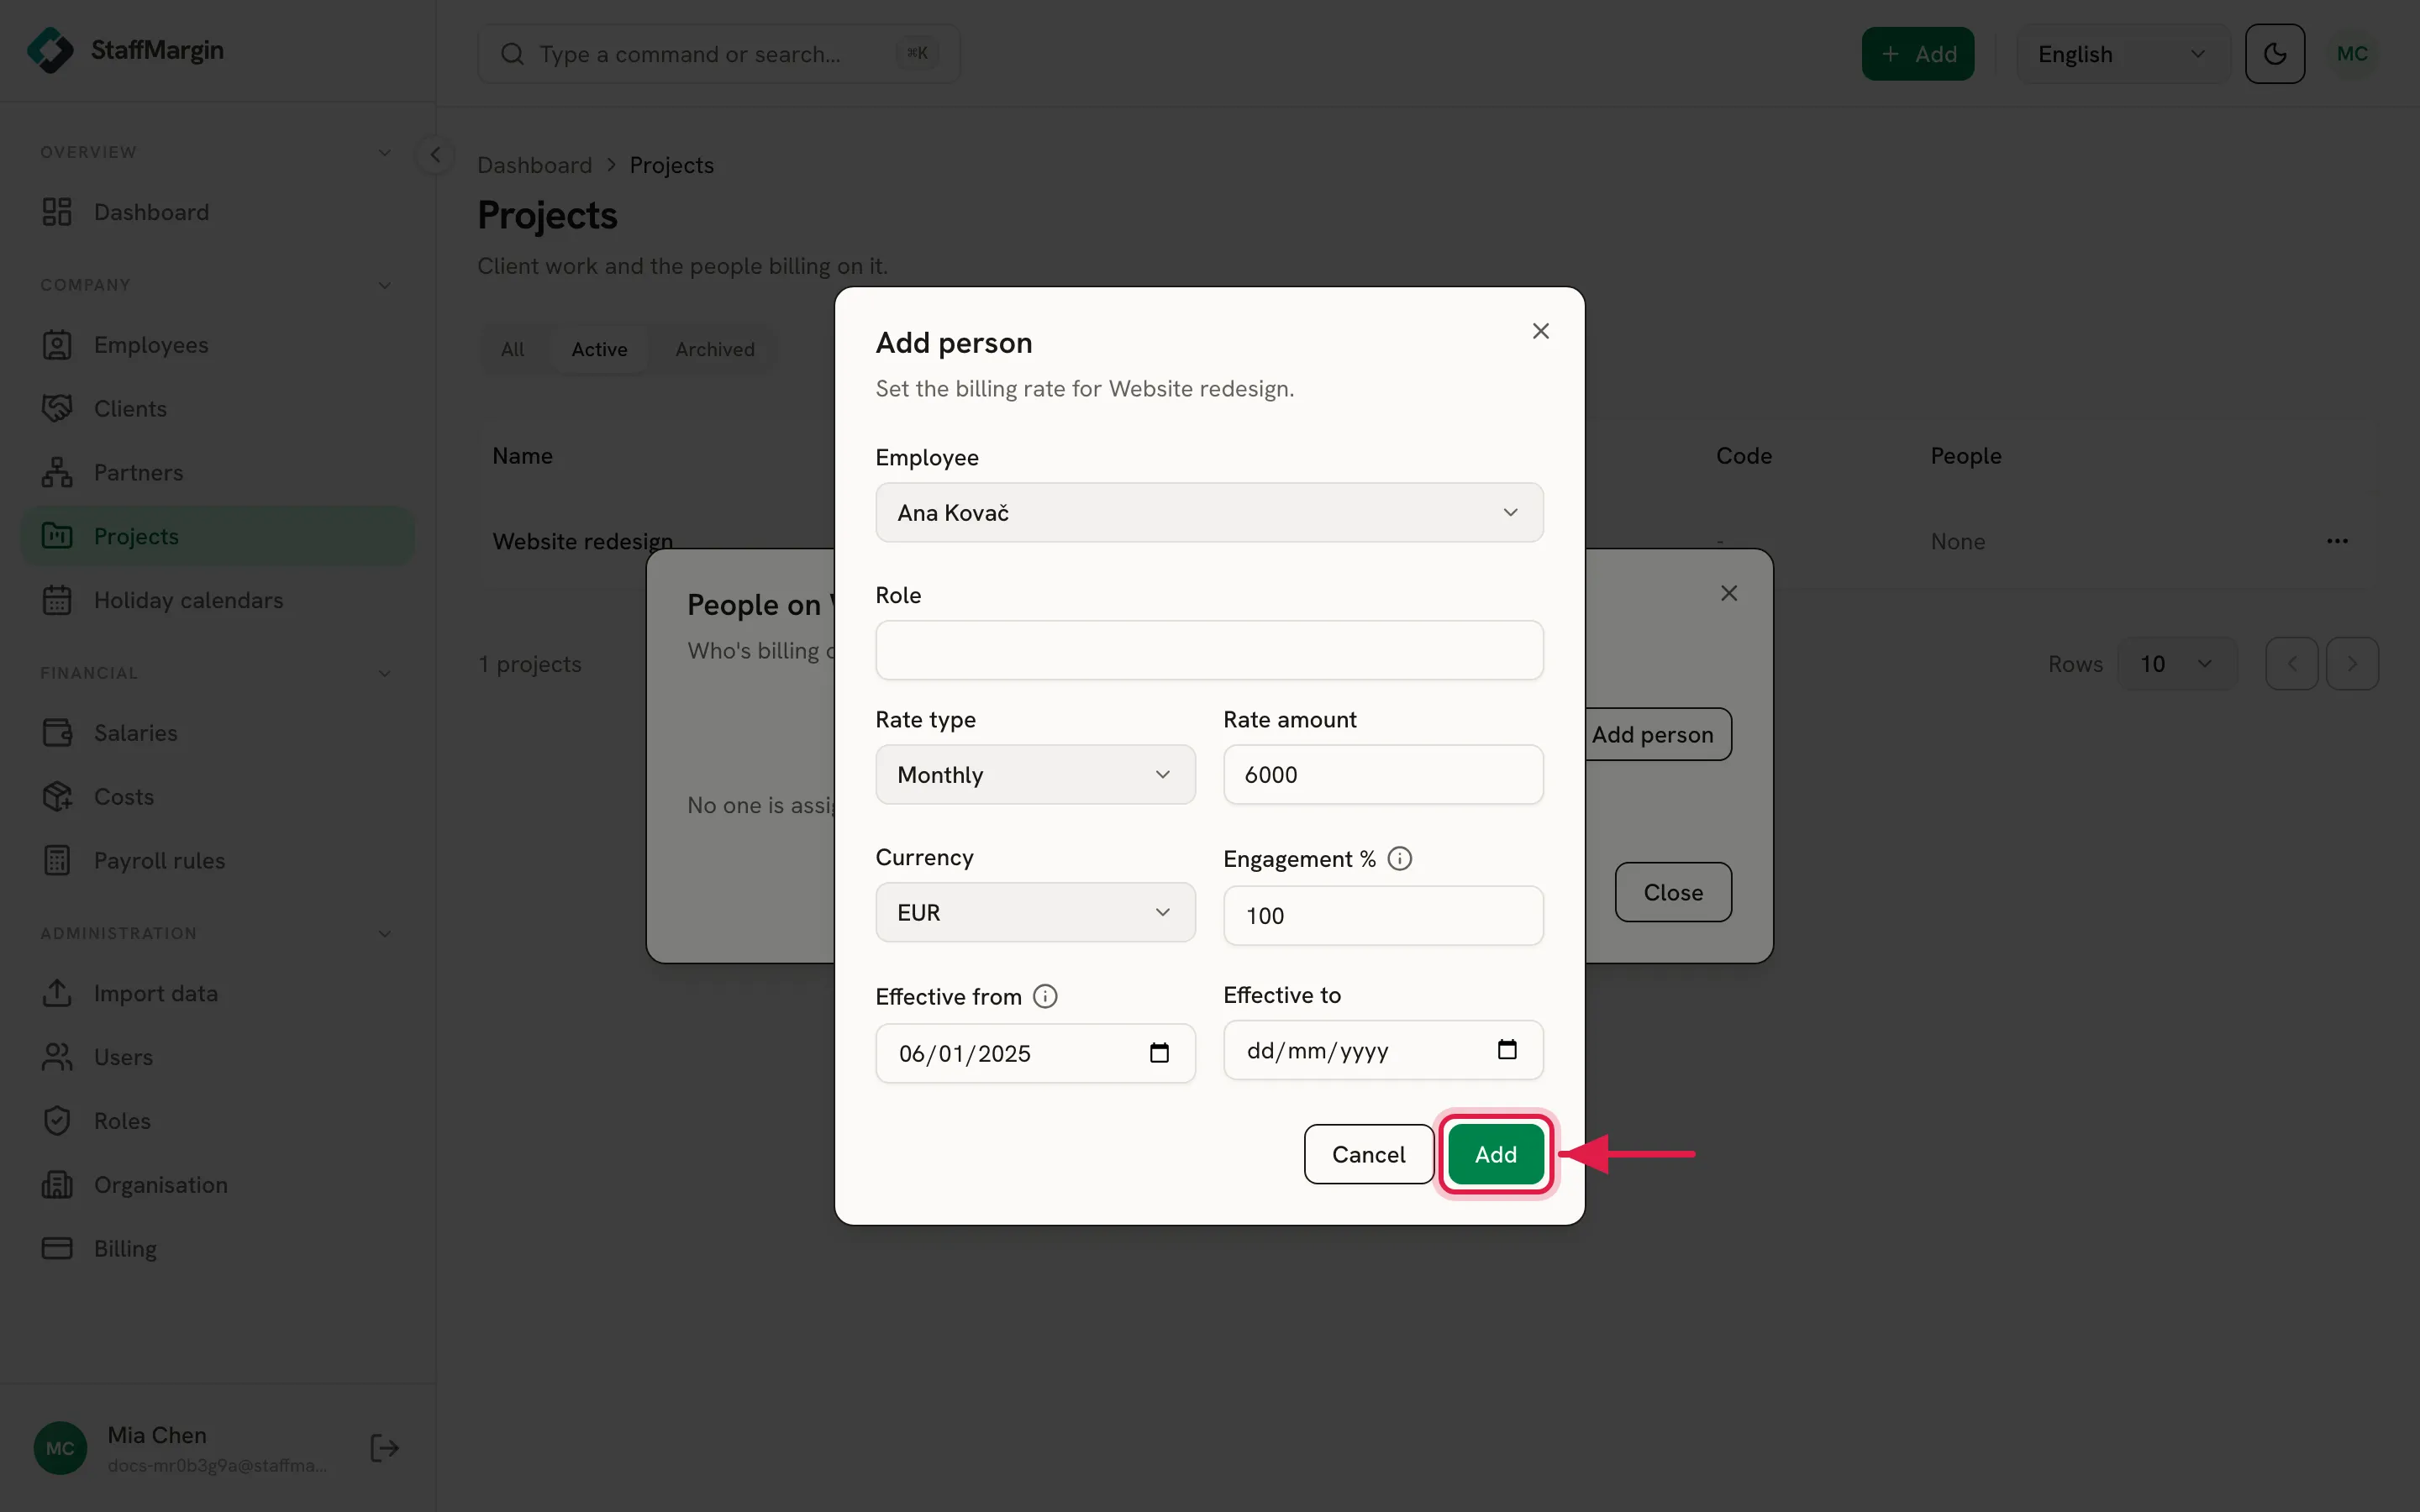Open the Effective from calendar picker
2420x1512 pixels.
point(1159,1053)
